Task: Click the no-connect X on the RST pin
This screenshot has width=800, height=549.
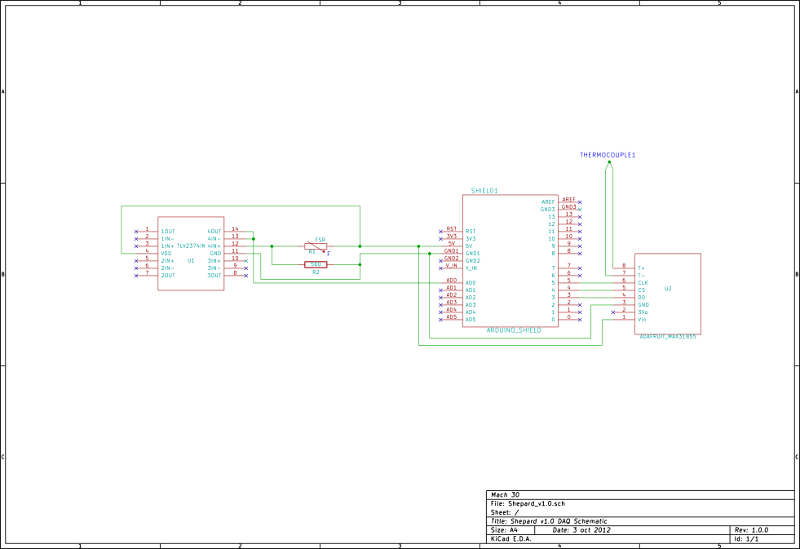Action: (x=441, y=232)
